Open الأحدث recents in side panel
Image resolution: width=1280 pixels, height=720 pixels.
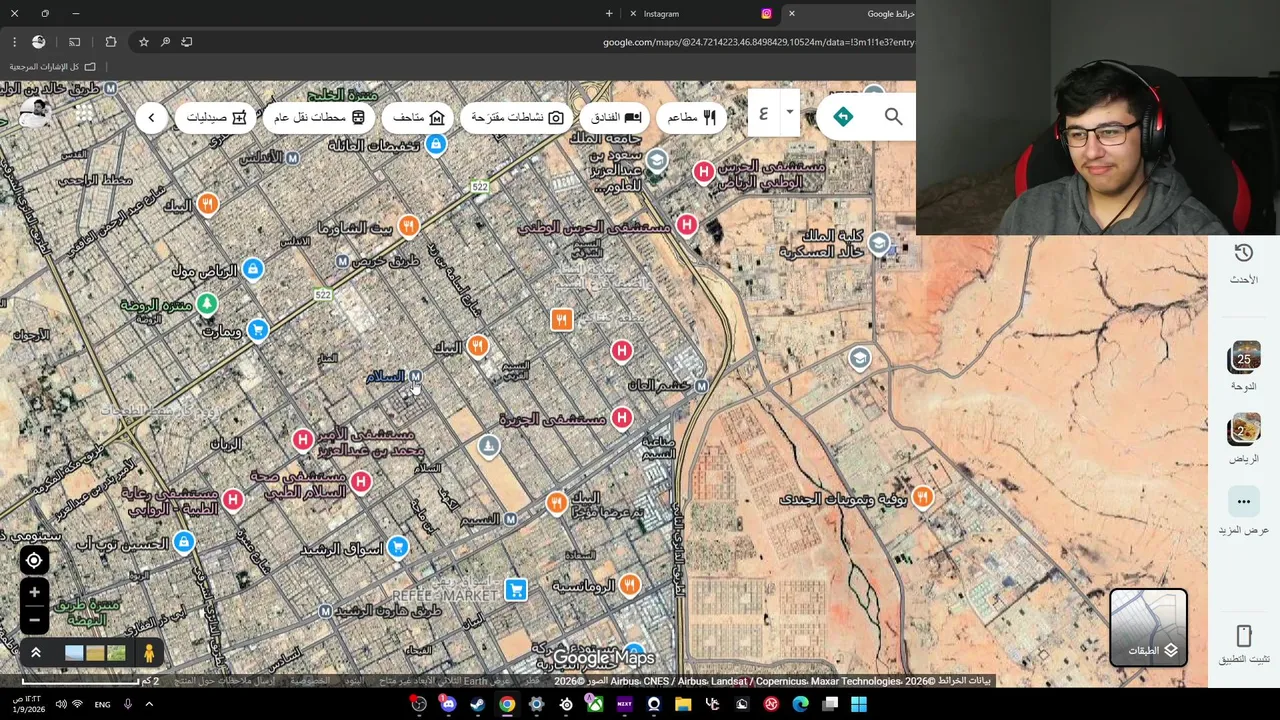tap(1244, 264)
